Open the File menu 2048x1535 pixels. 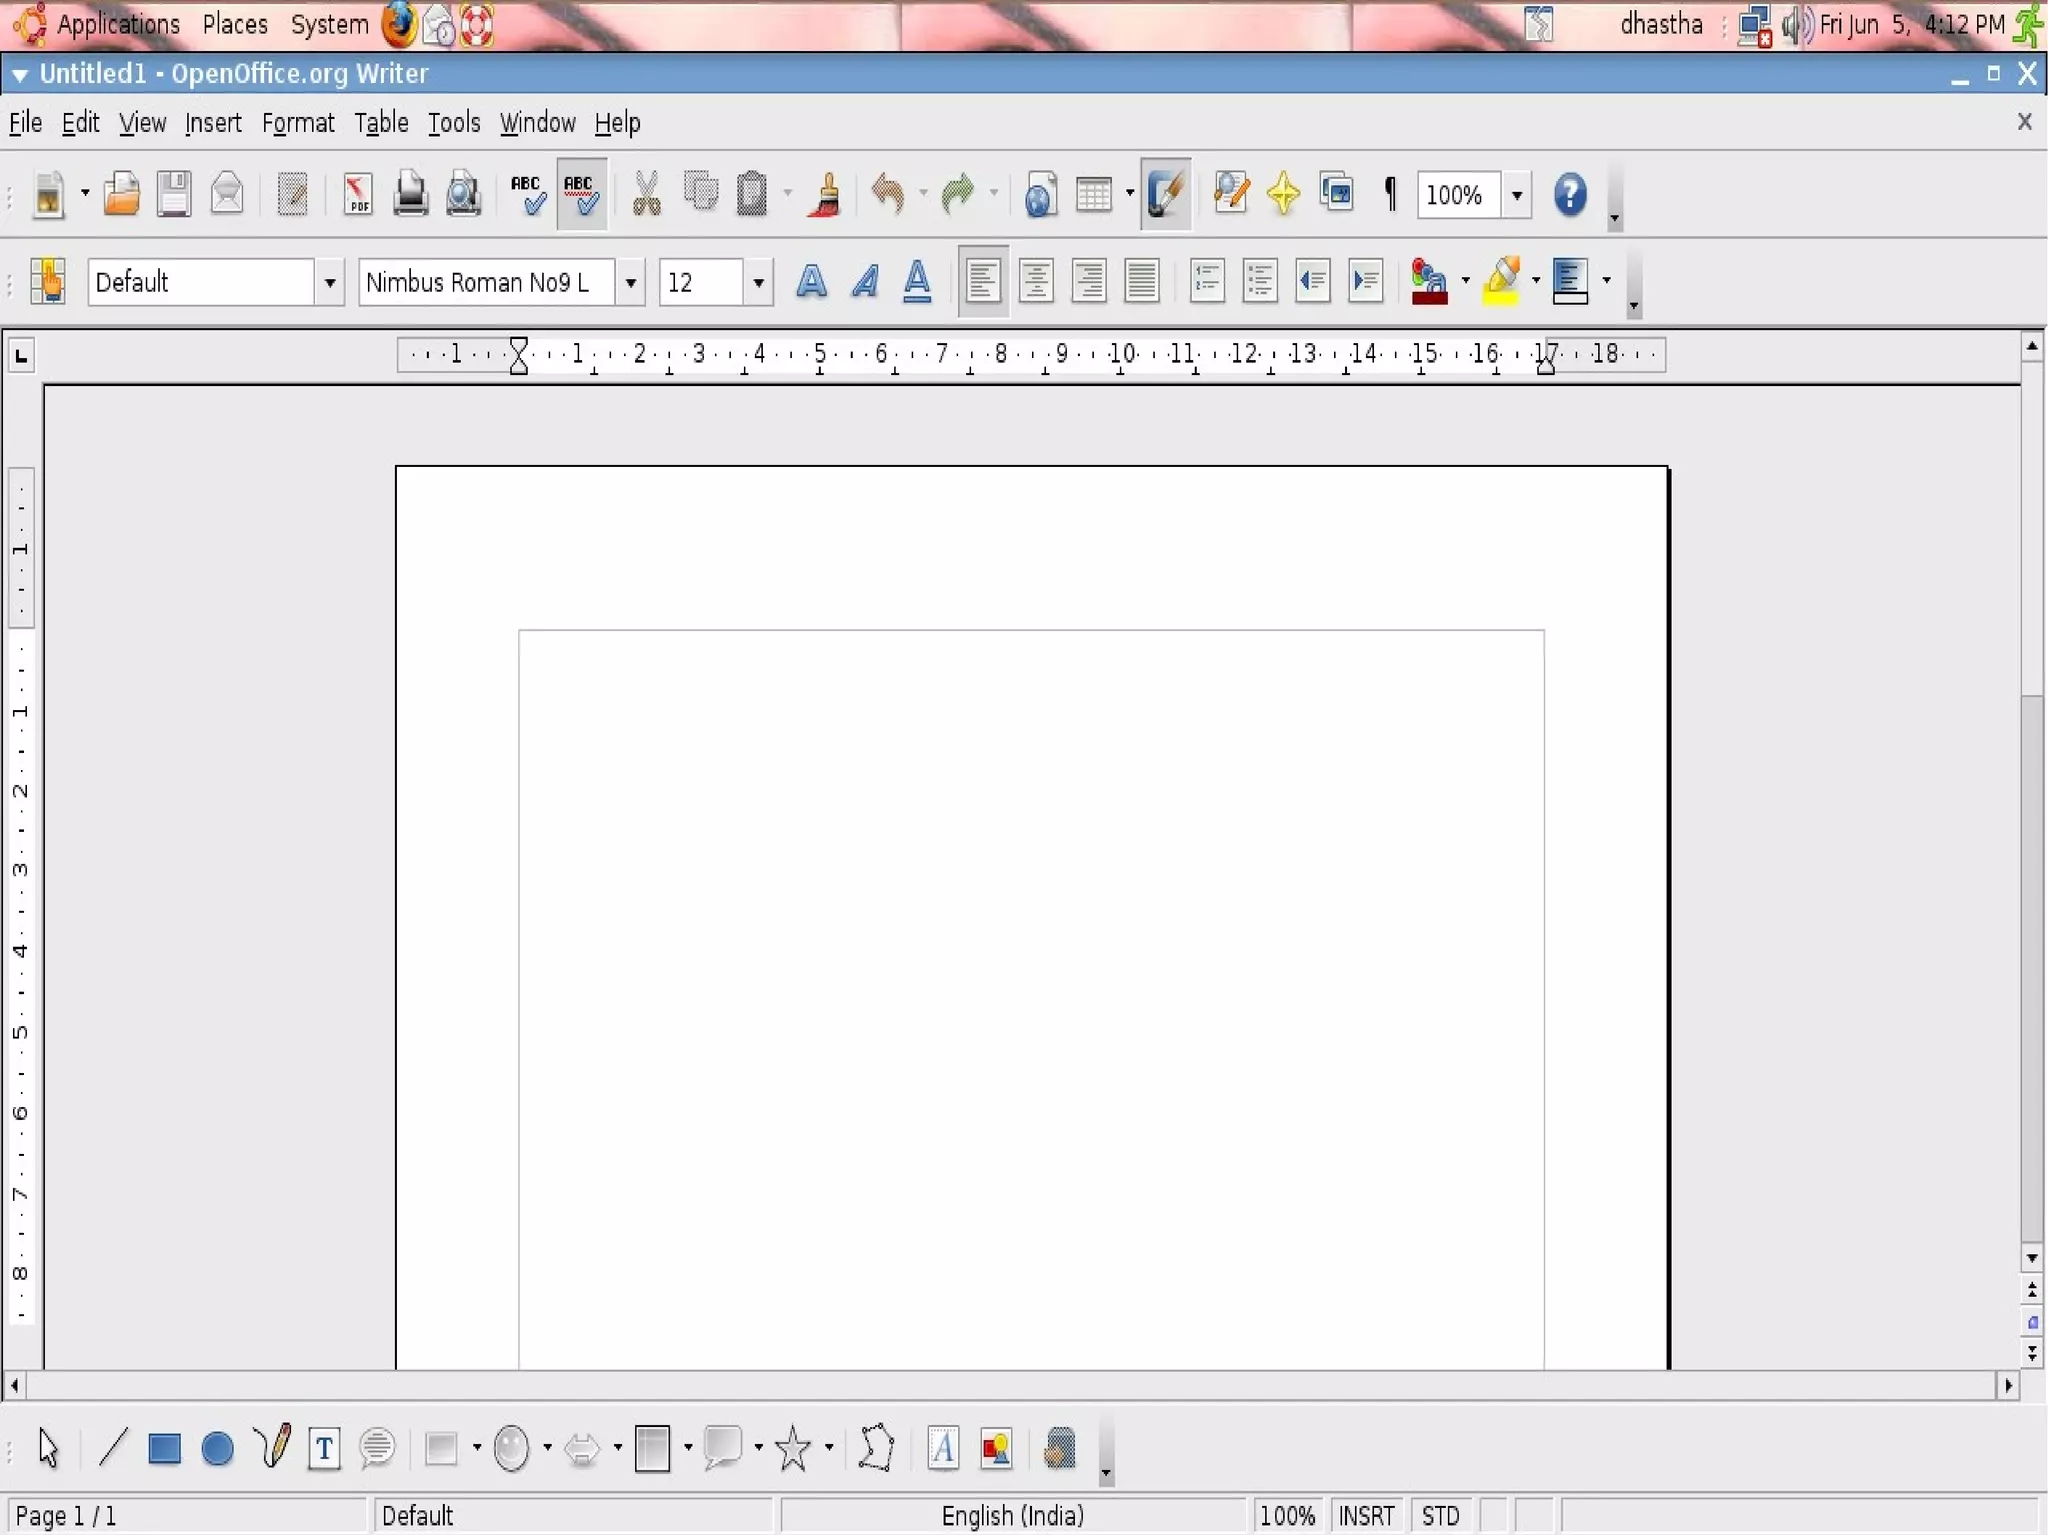click(26, 123)
